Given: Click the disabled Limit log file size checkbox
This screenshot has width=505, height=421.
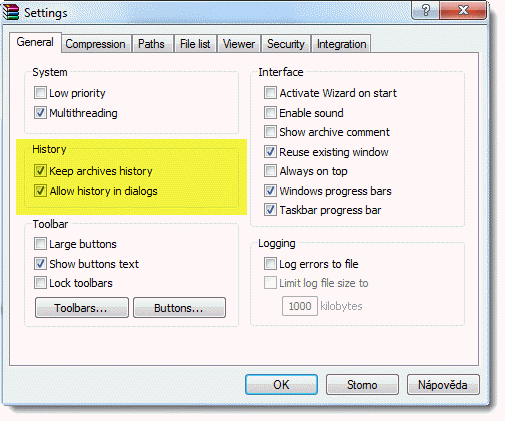Looking at the screenshot, I should tap(270, 283).
